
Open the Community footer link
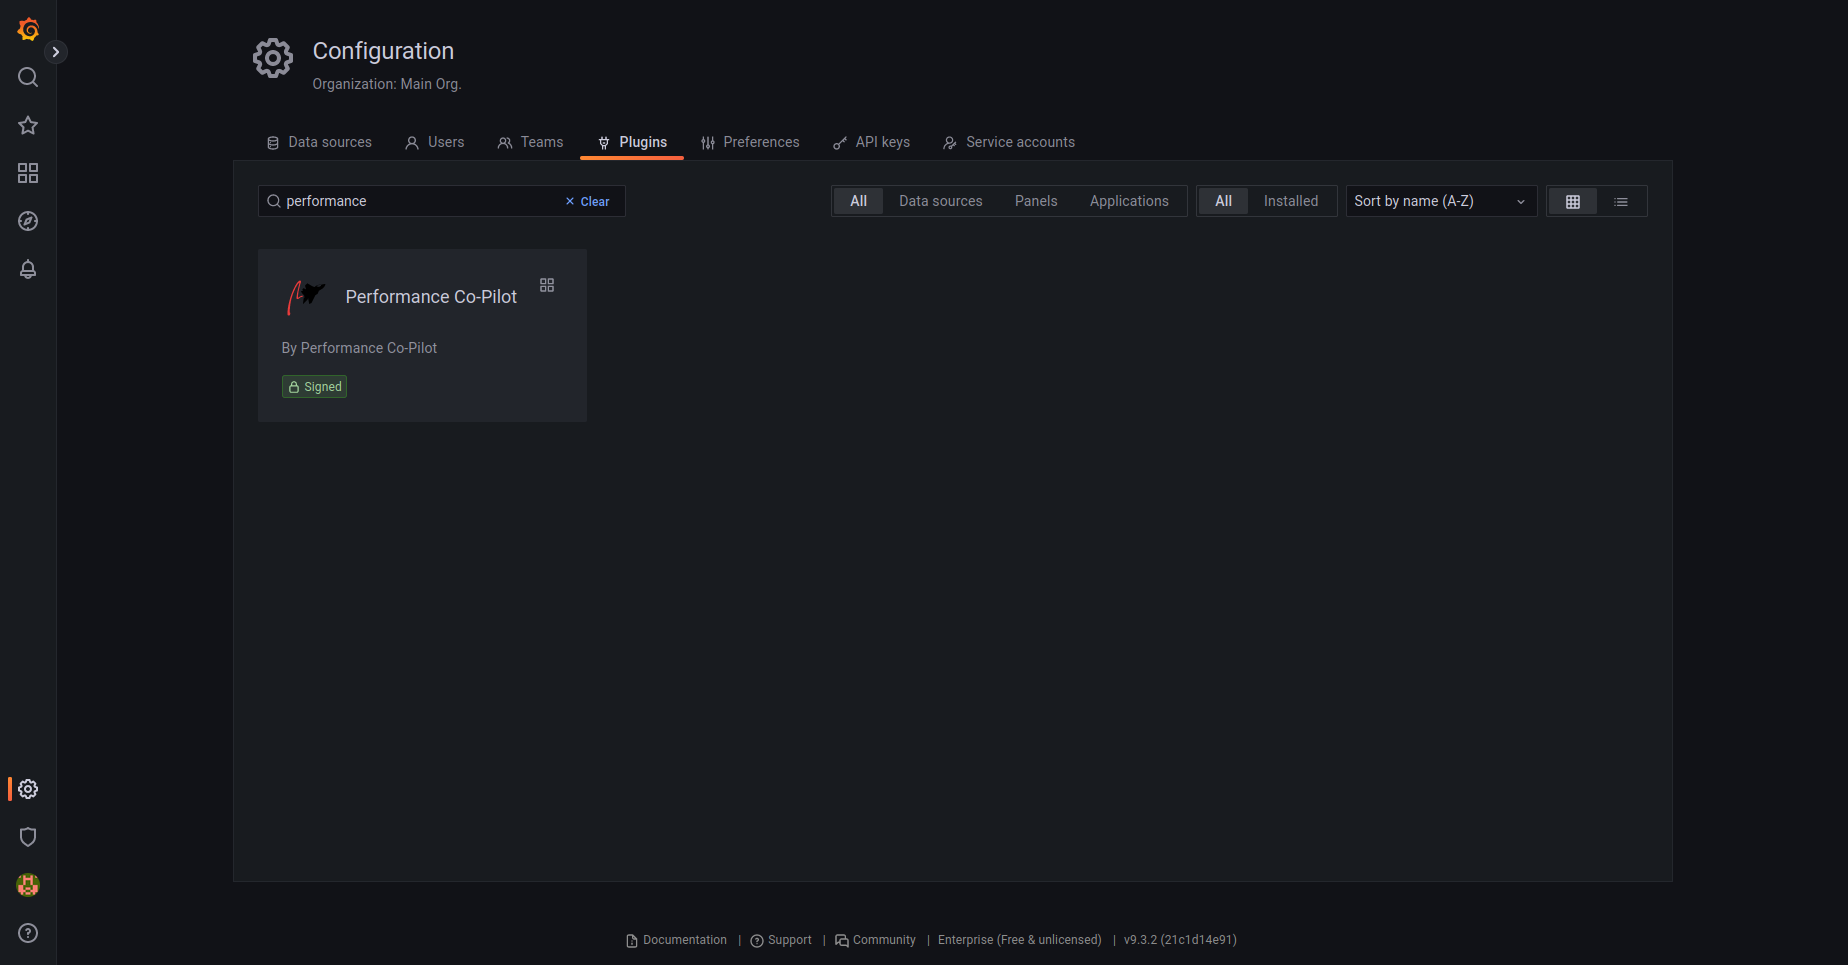(875, 940)
